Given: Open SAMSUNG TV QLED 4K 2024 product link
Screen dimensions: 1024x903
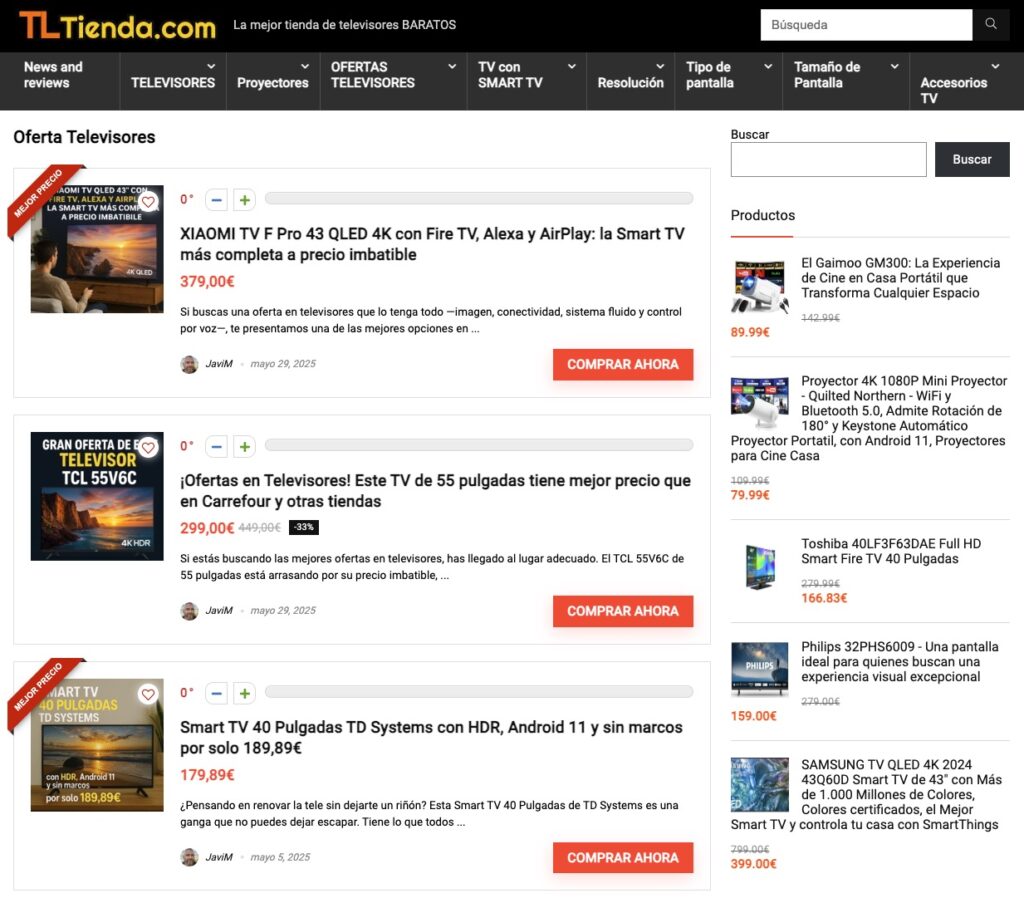Looking at the screenshot, I should coord(867,795).
